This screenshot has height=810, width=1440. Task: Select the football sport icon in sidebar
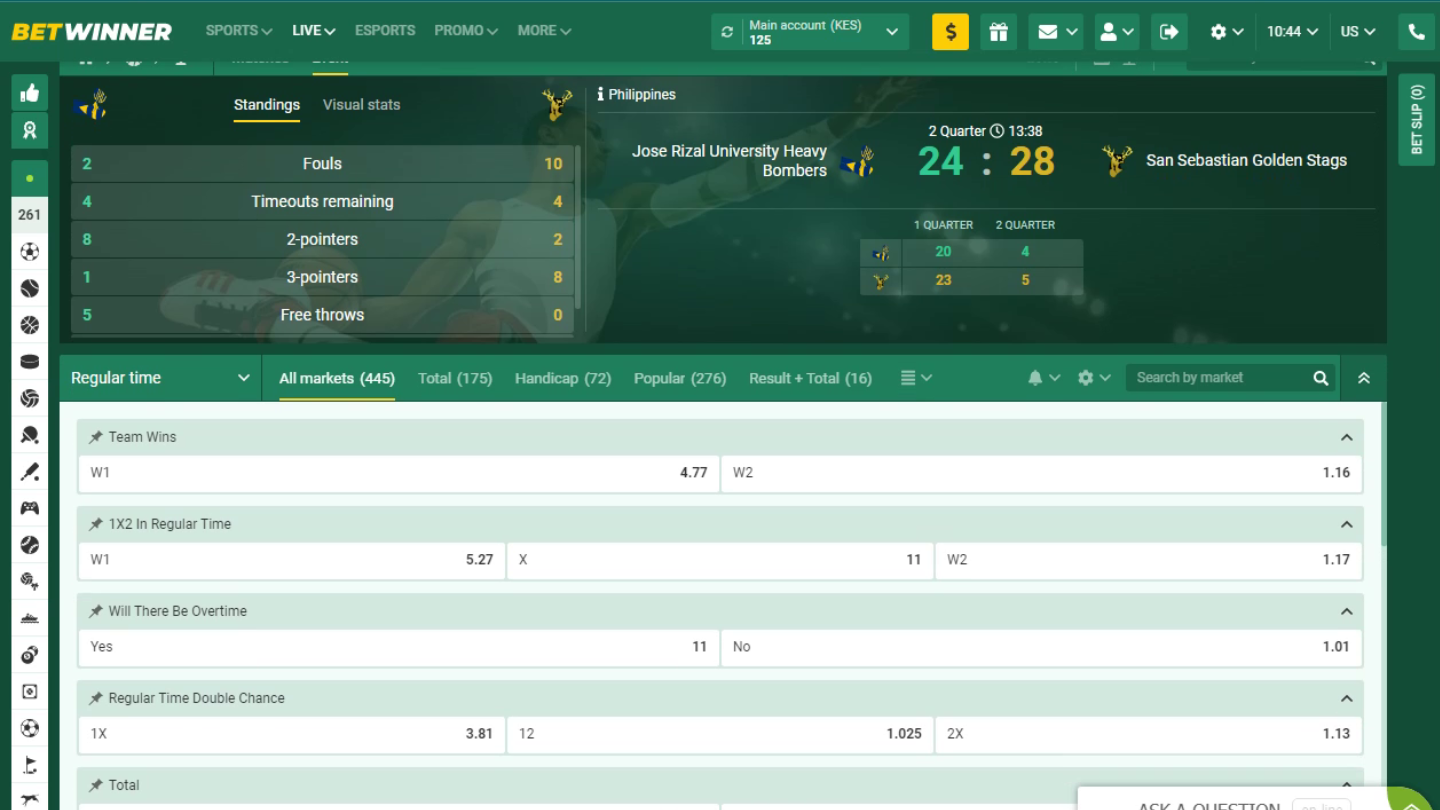point(30,252)
